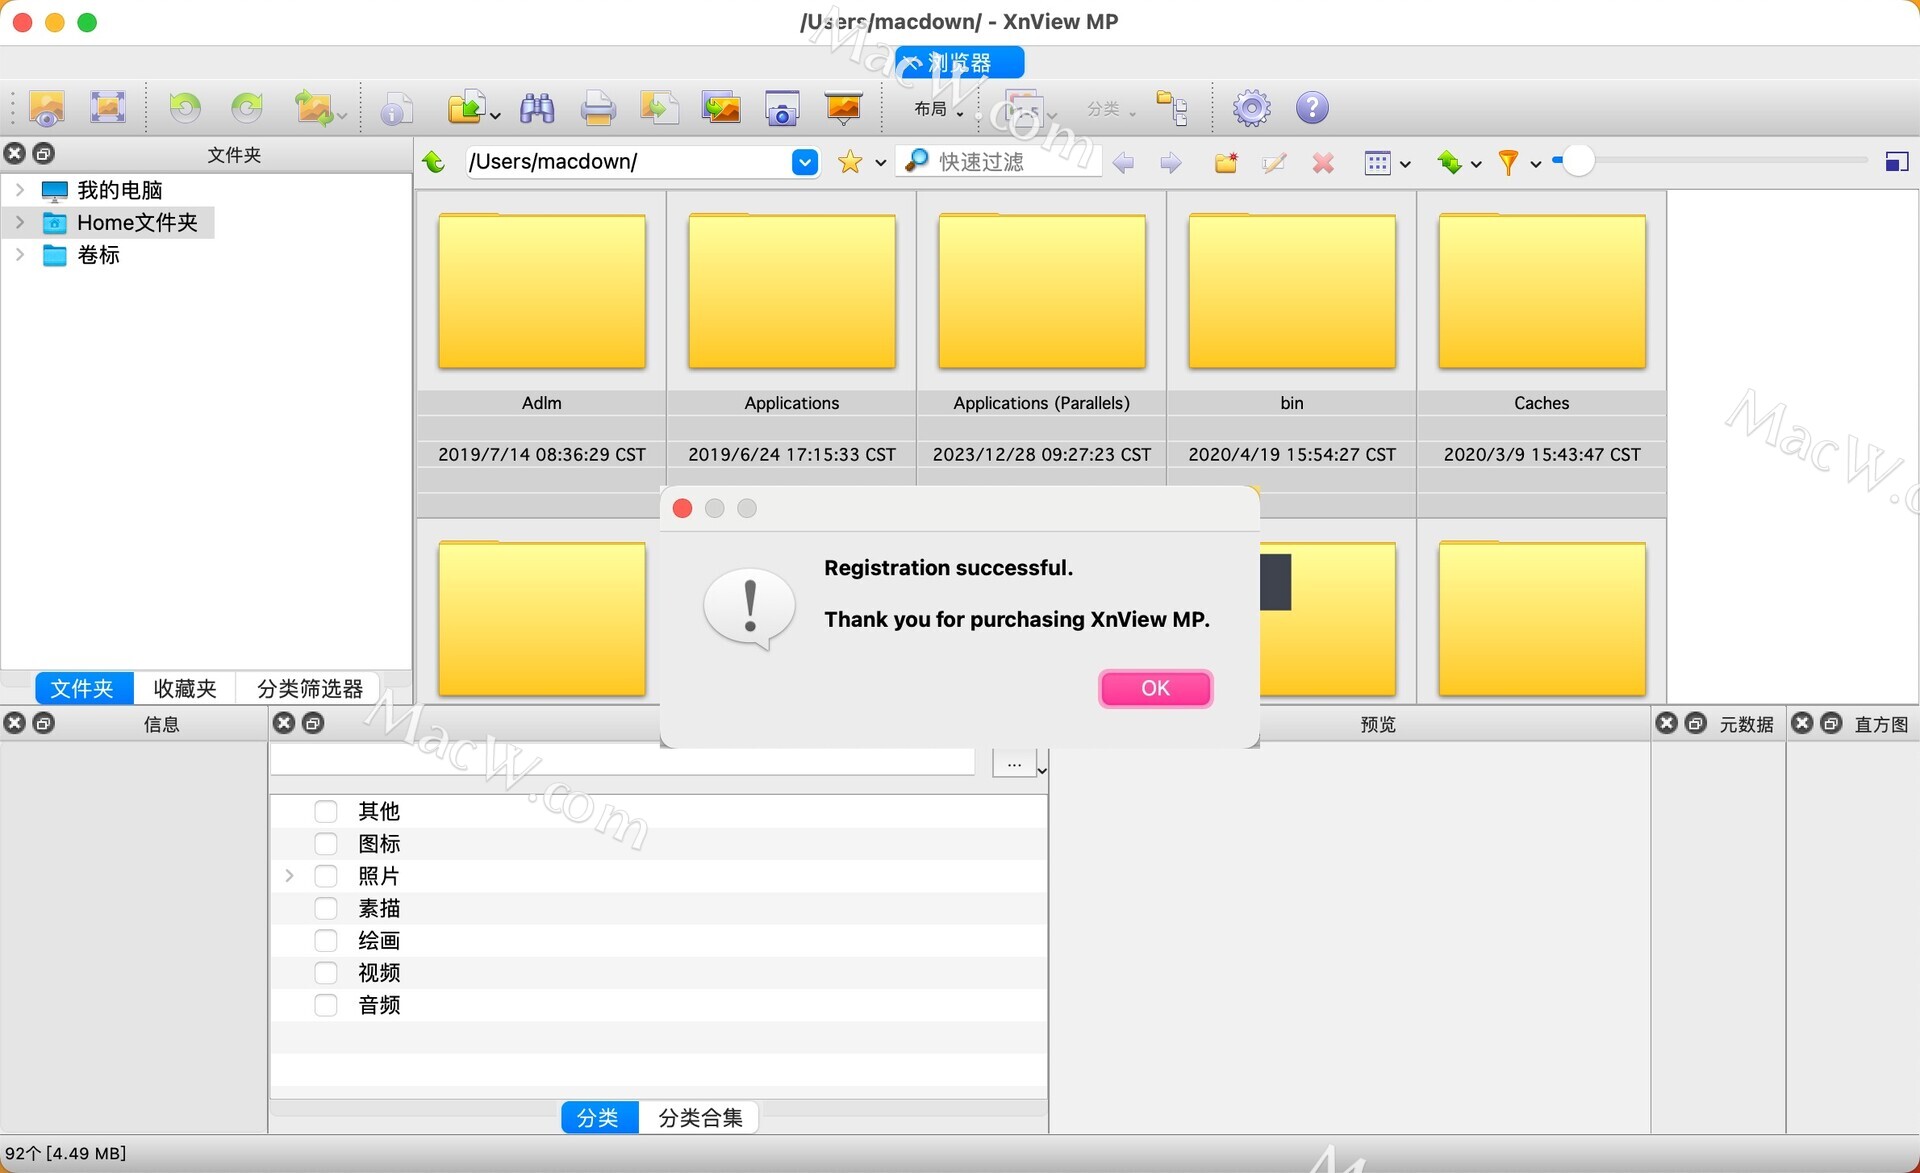Open the filter funnel dropdown arrow
1920x1173 pixels.
1535,164
